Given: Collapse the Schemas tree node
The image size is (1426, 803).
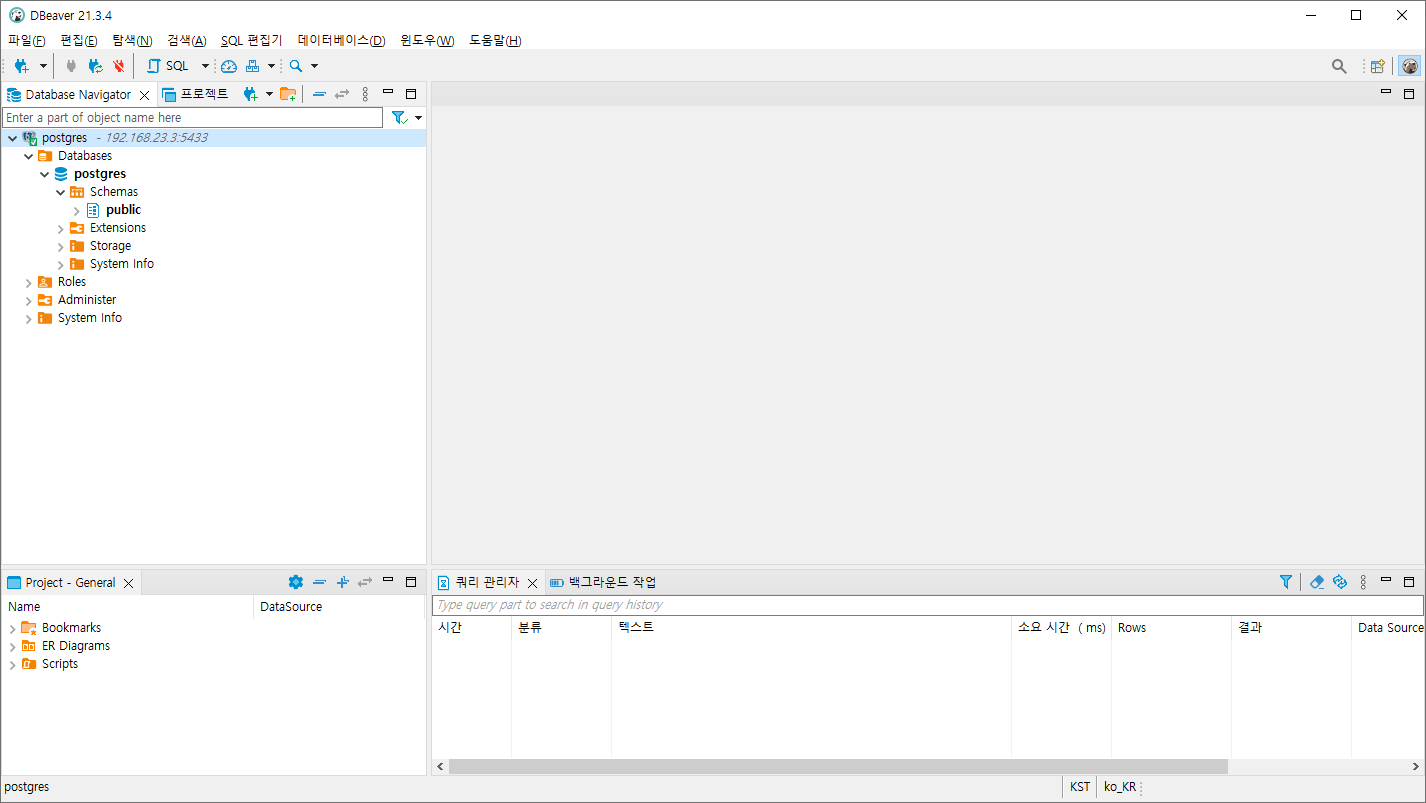Looking at the screenshot, I should (x=60, y=192).
